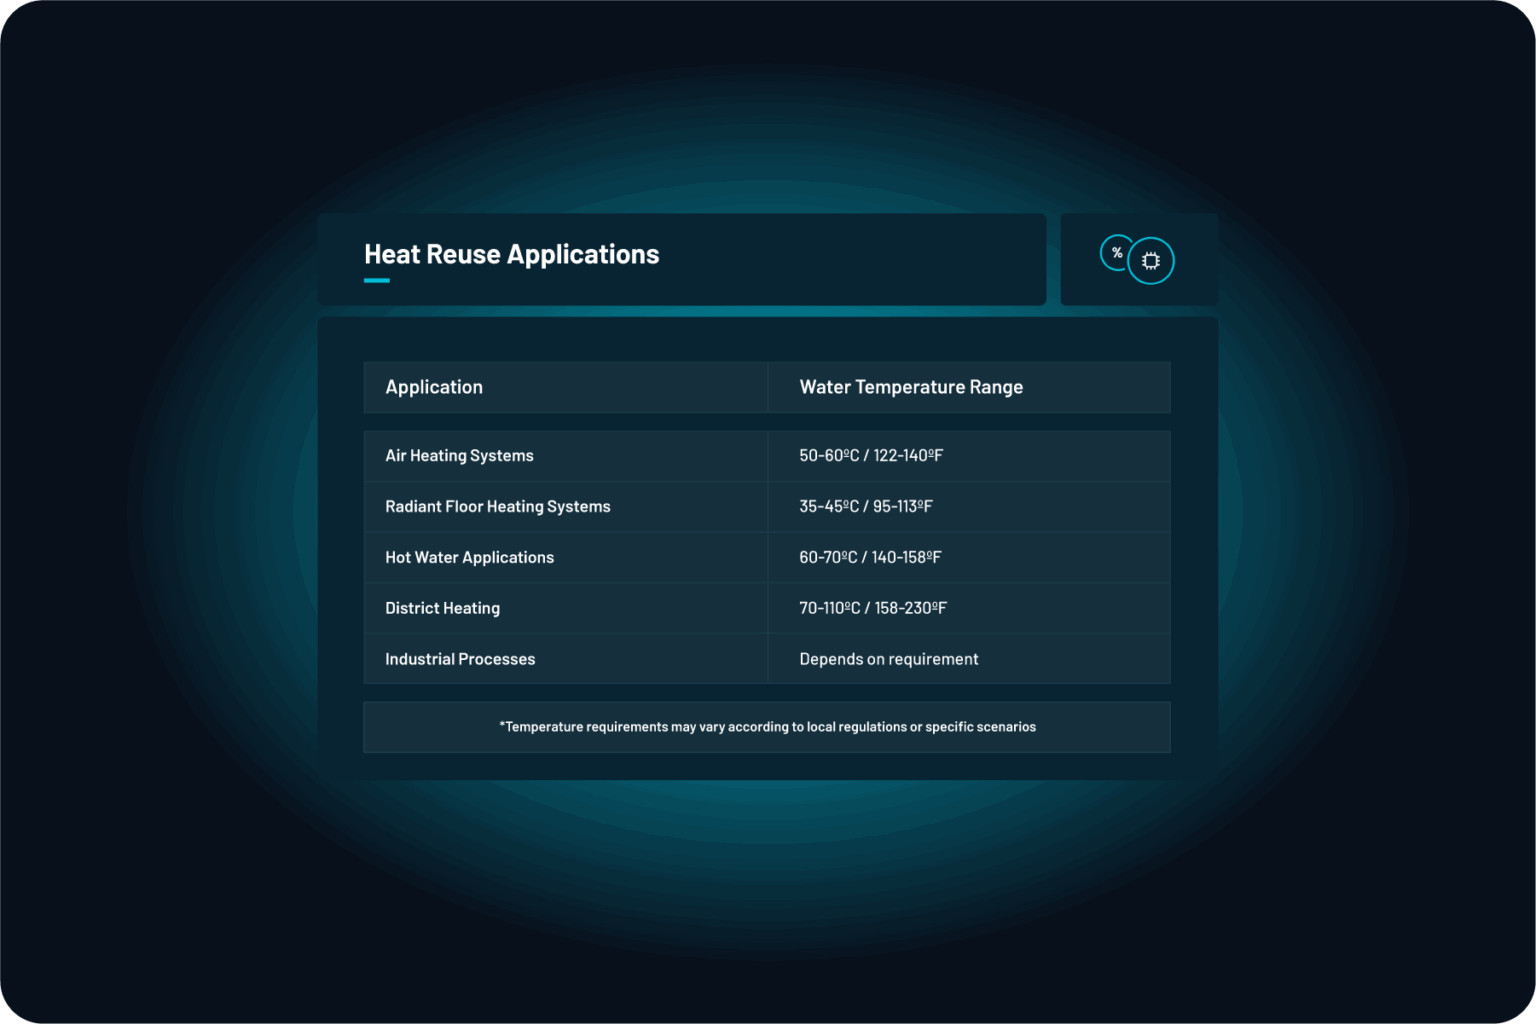Viewport: 1536px width, 1024px height.
Task: Click the chip icon's white processor glyph
Action: (1151, 260)
